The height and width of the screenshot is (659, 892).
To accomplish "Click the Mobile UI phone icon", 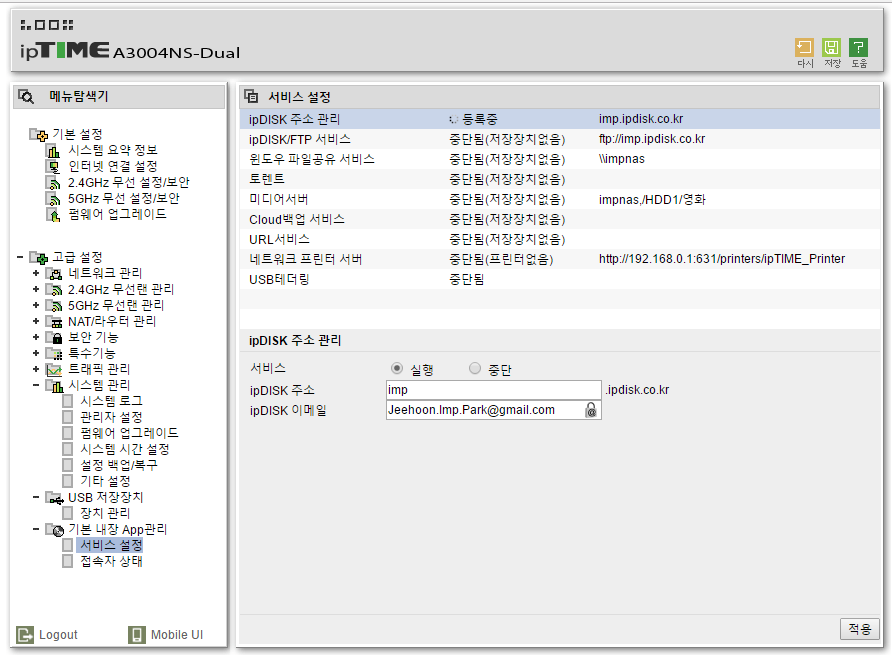I will point(137,635).
